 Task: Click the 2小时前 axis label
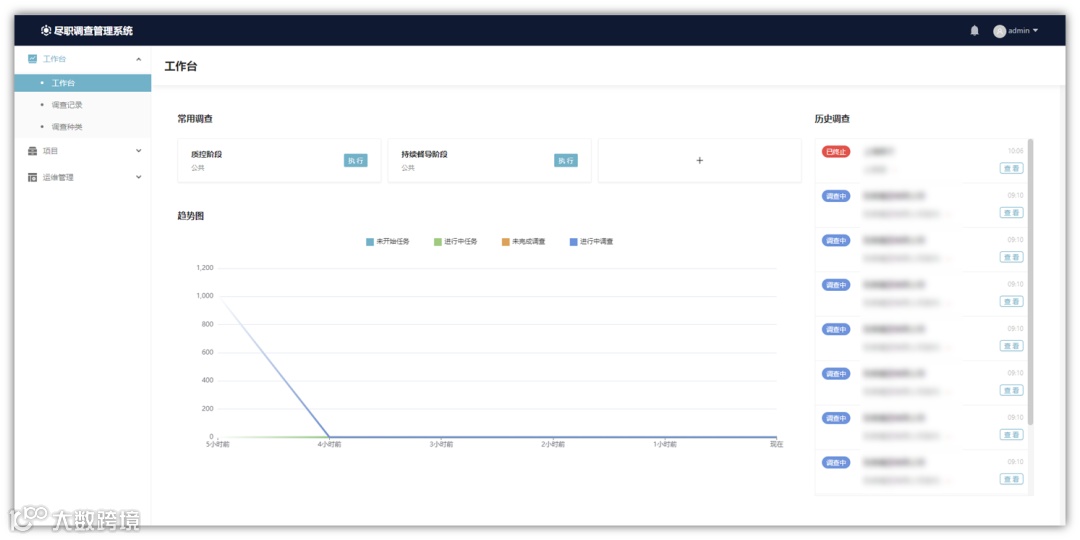tap(552, 445)
